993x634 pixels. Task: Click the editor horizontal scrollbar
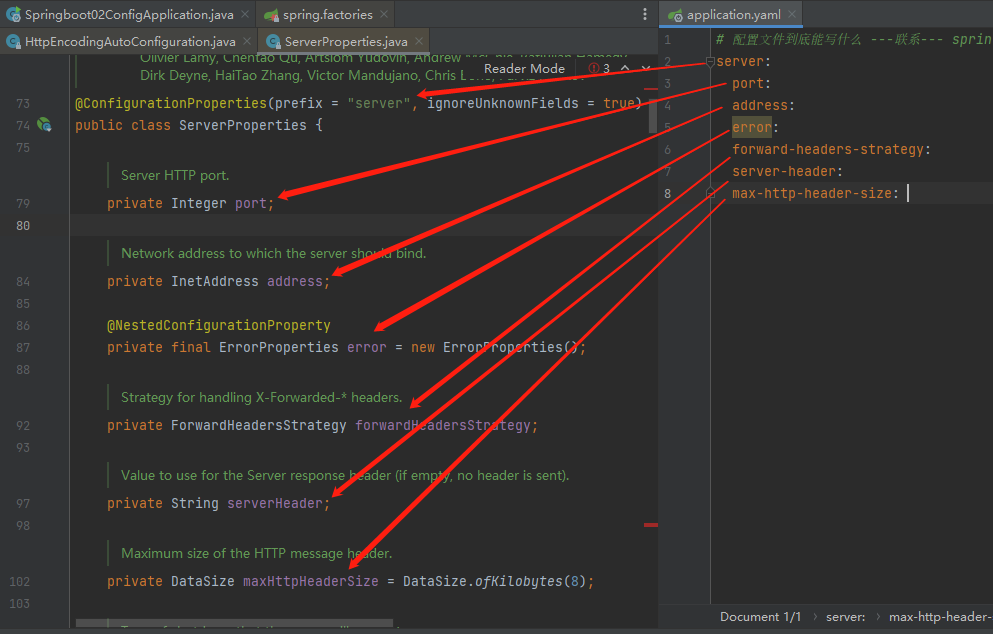234,623
